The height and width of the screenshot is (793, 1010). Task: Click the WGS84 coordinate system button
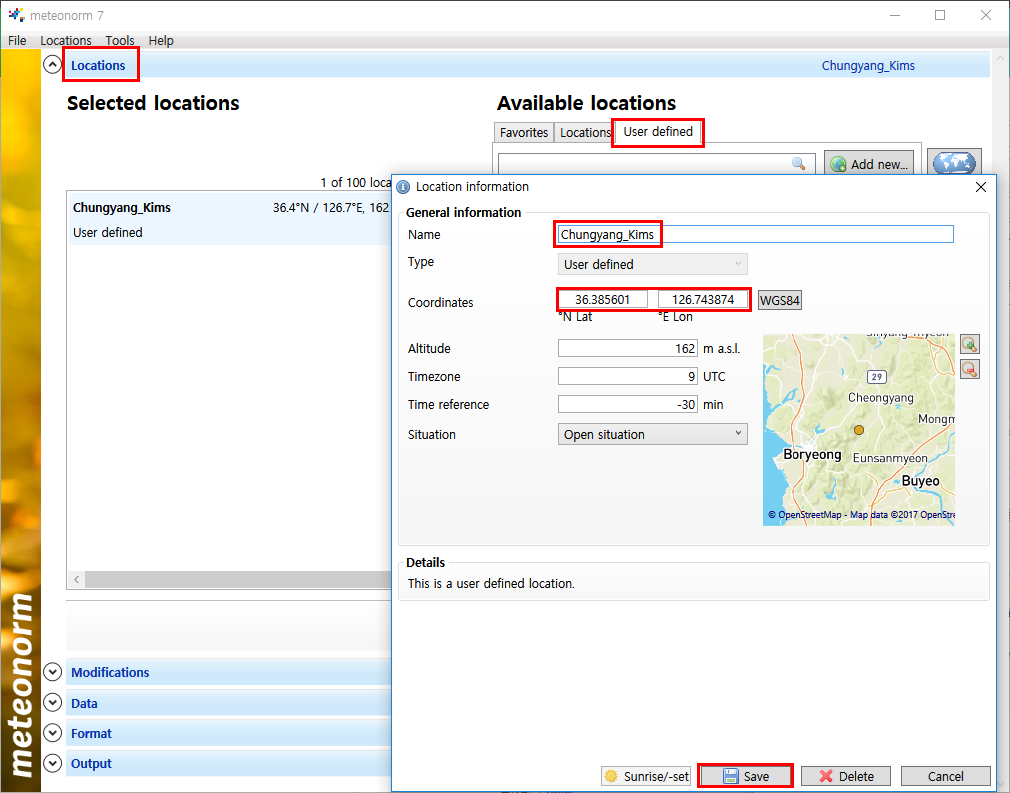(x=779, y=300)
